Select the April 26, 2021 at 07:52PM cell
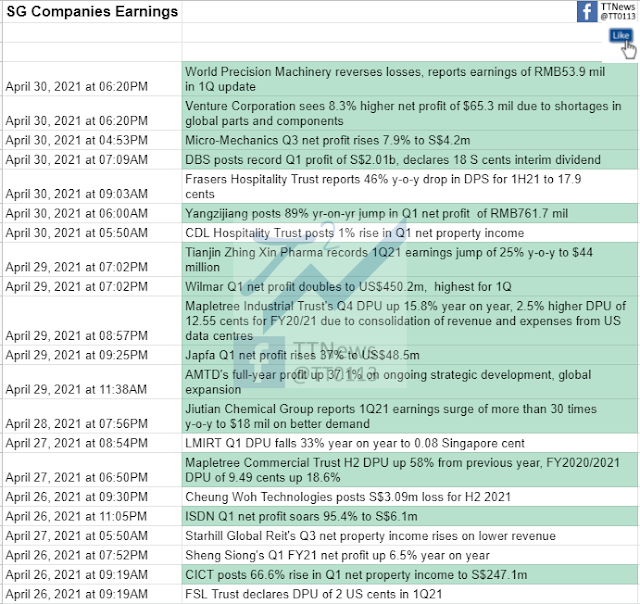640x604 pixels. pyautogui.click(x=92, y=555)
